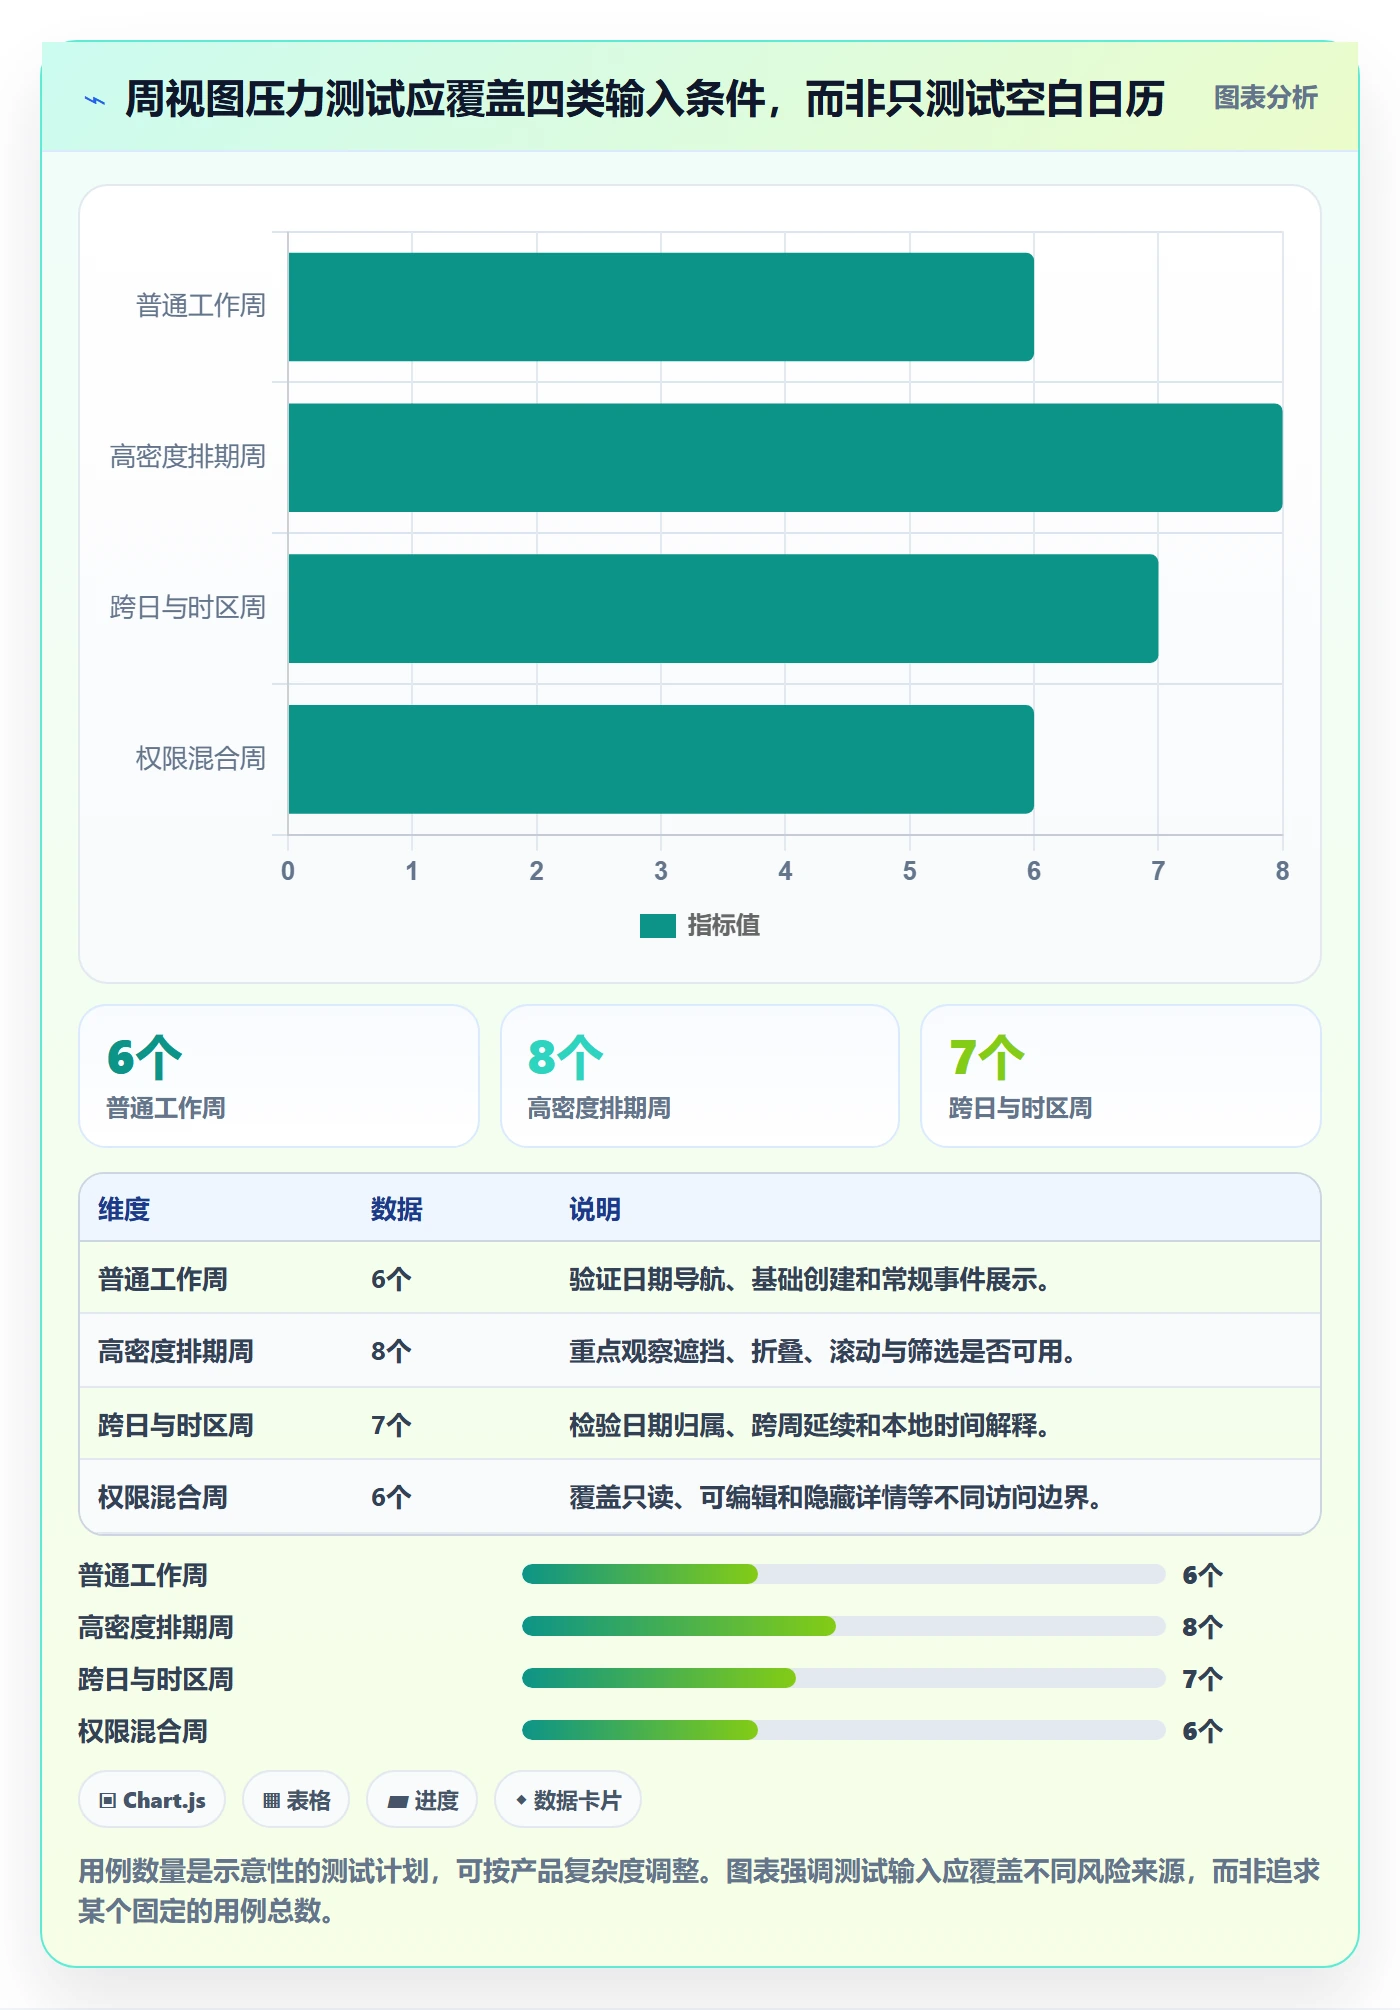The height and width of the screenshot is (2010, 1400).
Task: Open the 8个 高密度排期周 data card
Action: 700,1076
